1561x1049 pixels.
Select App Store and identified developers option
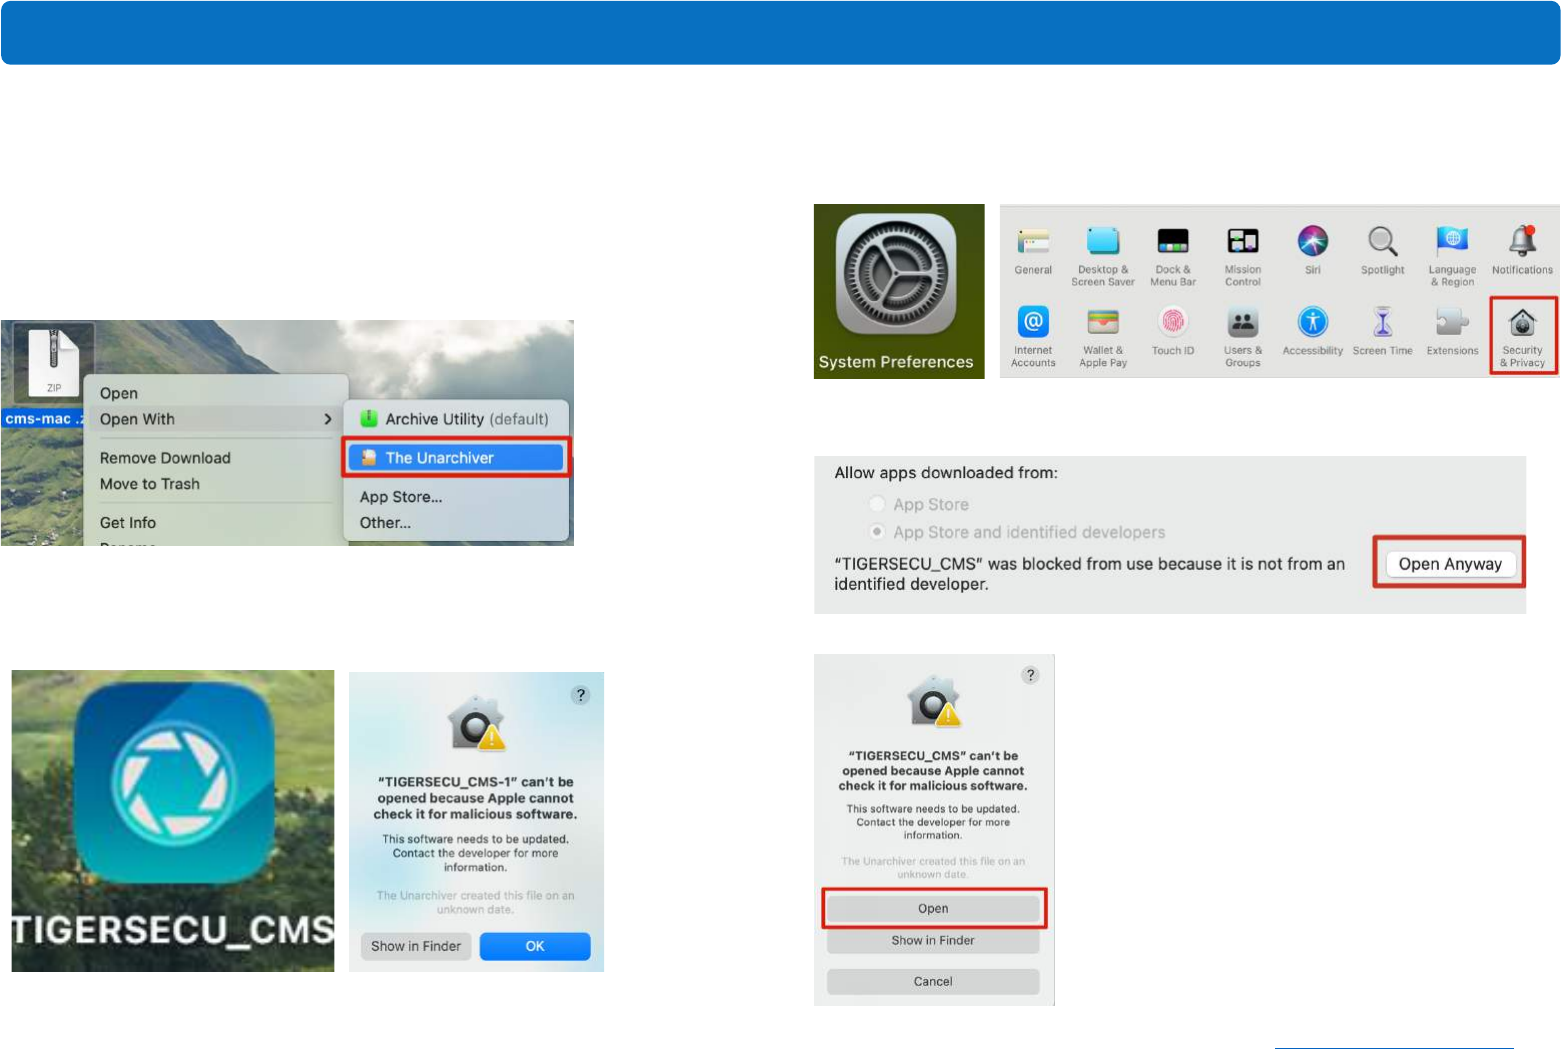click(x=877, y=532)
